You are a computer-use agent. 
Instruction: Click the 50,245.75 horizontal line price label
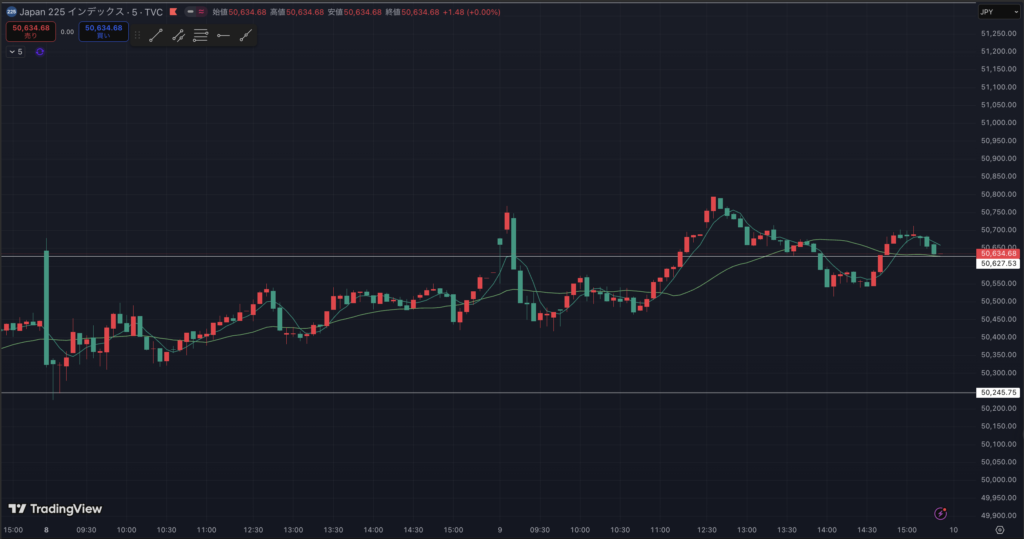pyautogui.click(x=998, y=393)
